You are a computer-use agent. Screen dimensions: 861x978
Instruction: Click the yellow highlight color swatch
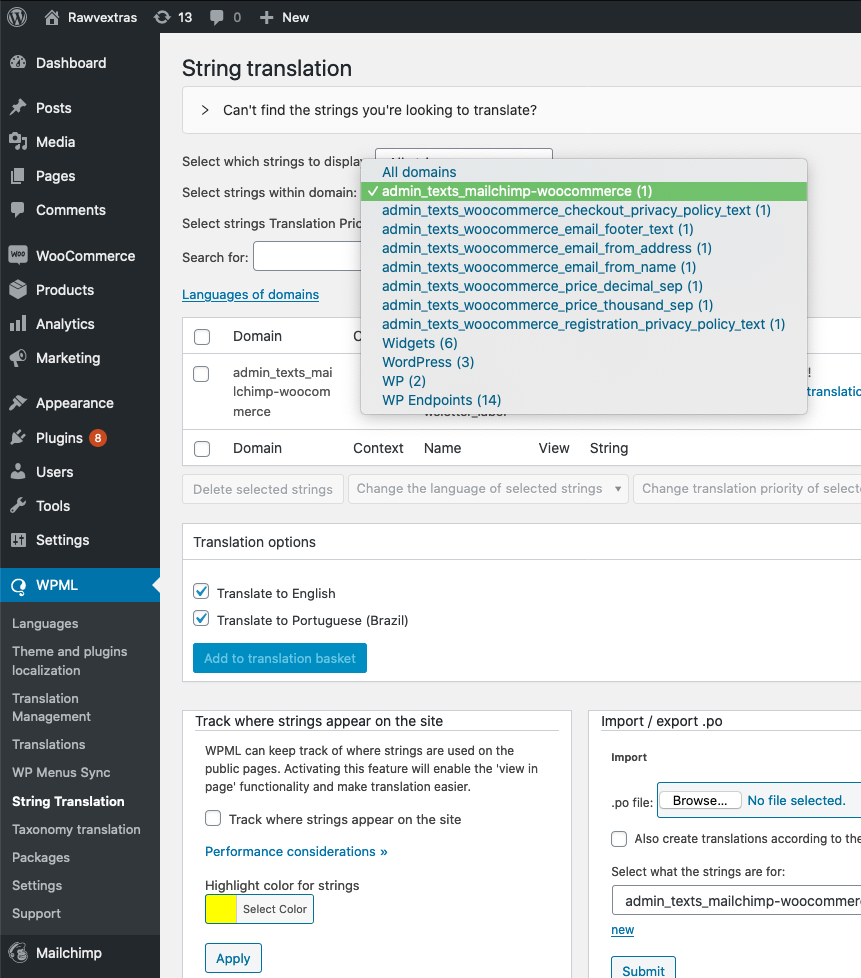[x=221, y=909]
